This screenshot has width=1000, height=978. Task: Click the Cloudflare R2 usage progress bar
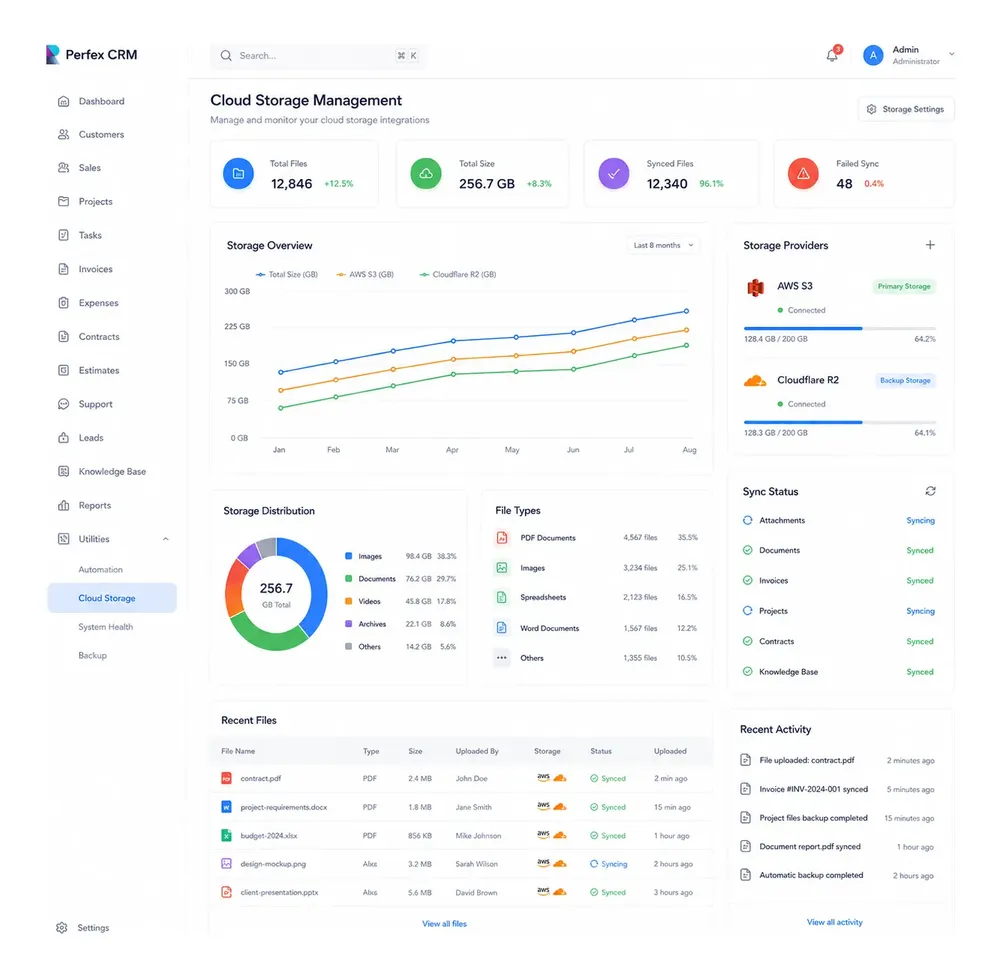click(840, 422)
